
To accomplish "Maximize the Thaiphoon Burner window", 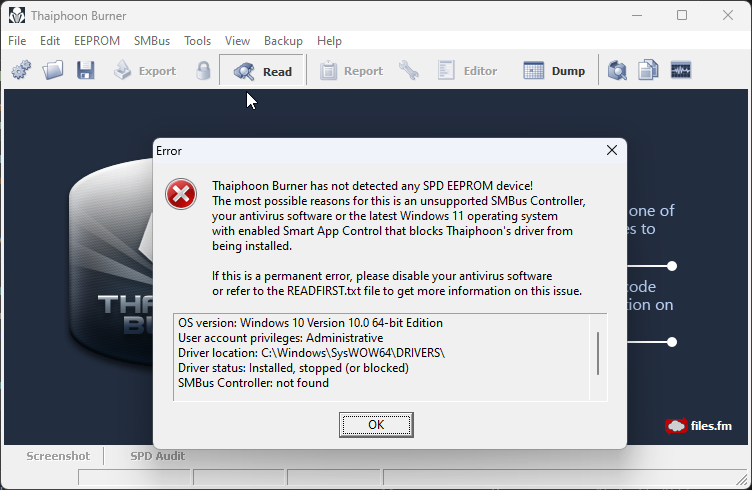I will [682, 15].
